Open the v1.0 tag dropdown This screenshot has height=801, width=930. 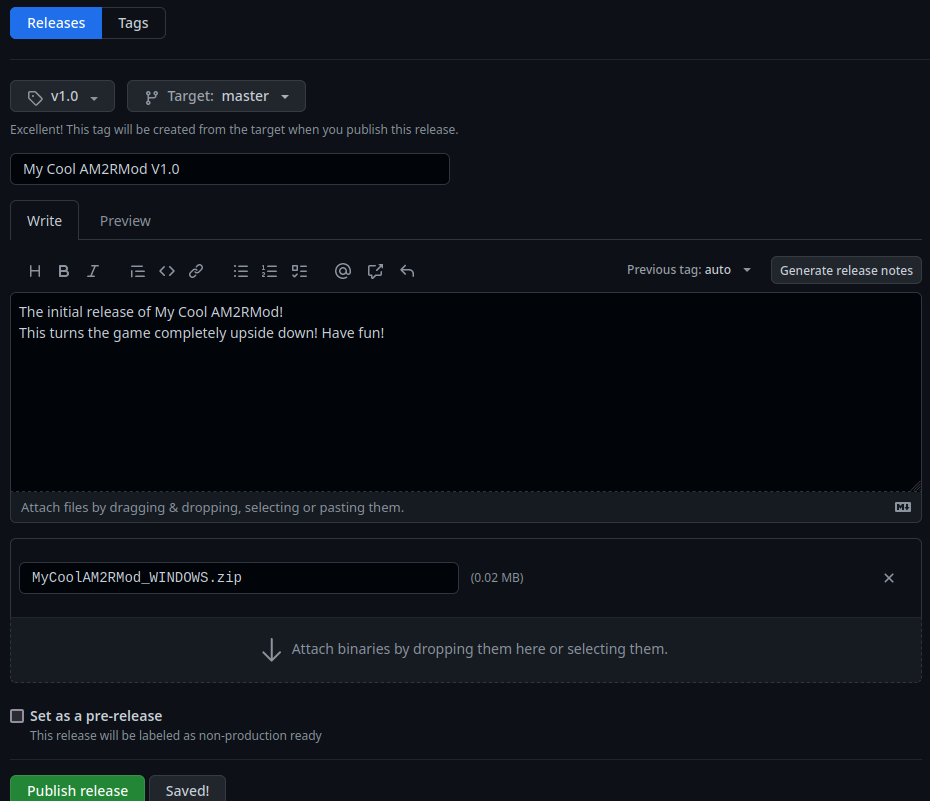click(63, 96)
